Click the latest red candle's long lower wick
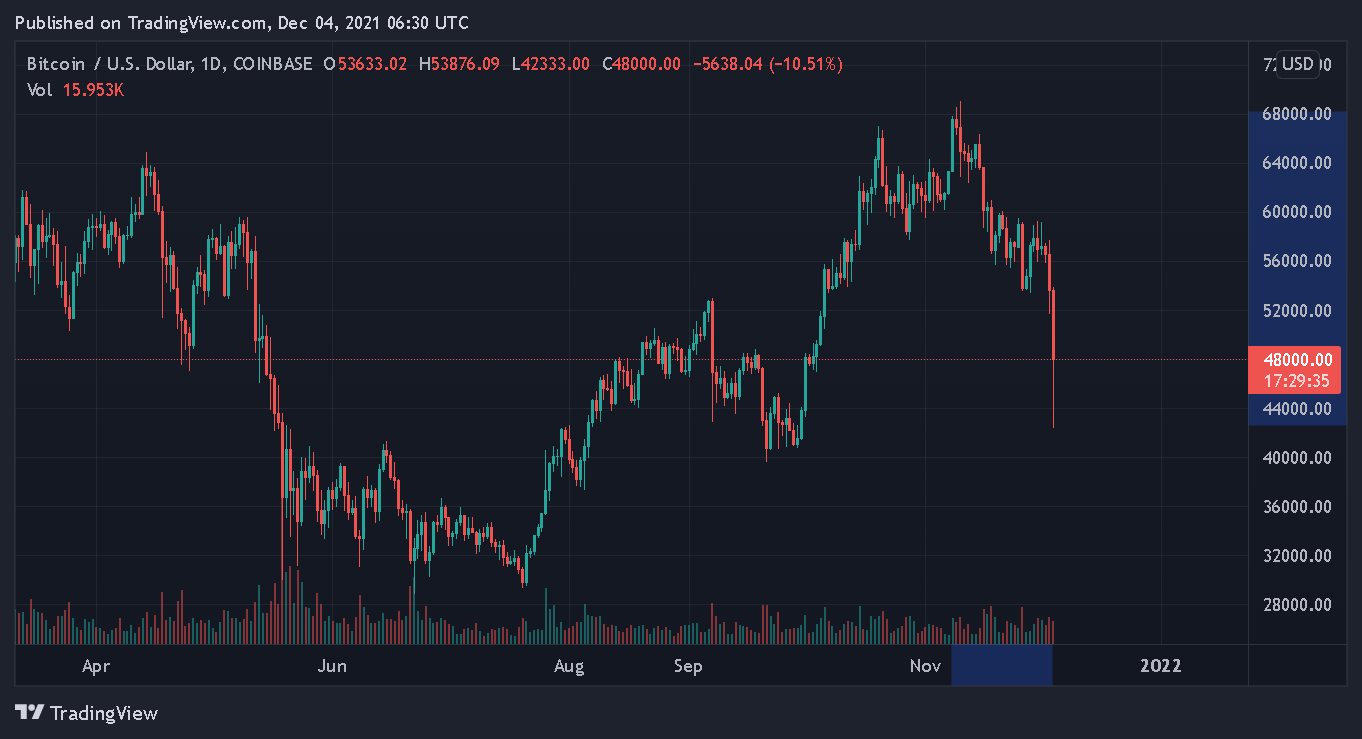Viewport: 1362px width, 739px height. tap(1054, 393)
